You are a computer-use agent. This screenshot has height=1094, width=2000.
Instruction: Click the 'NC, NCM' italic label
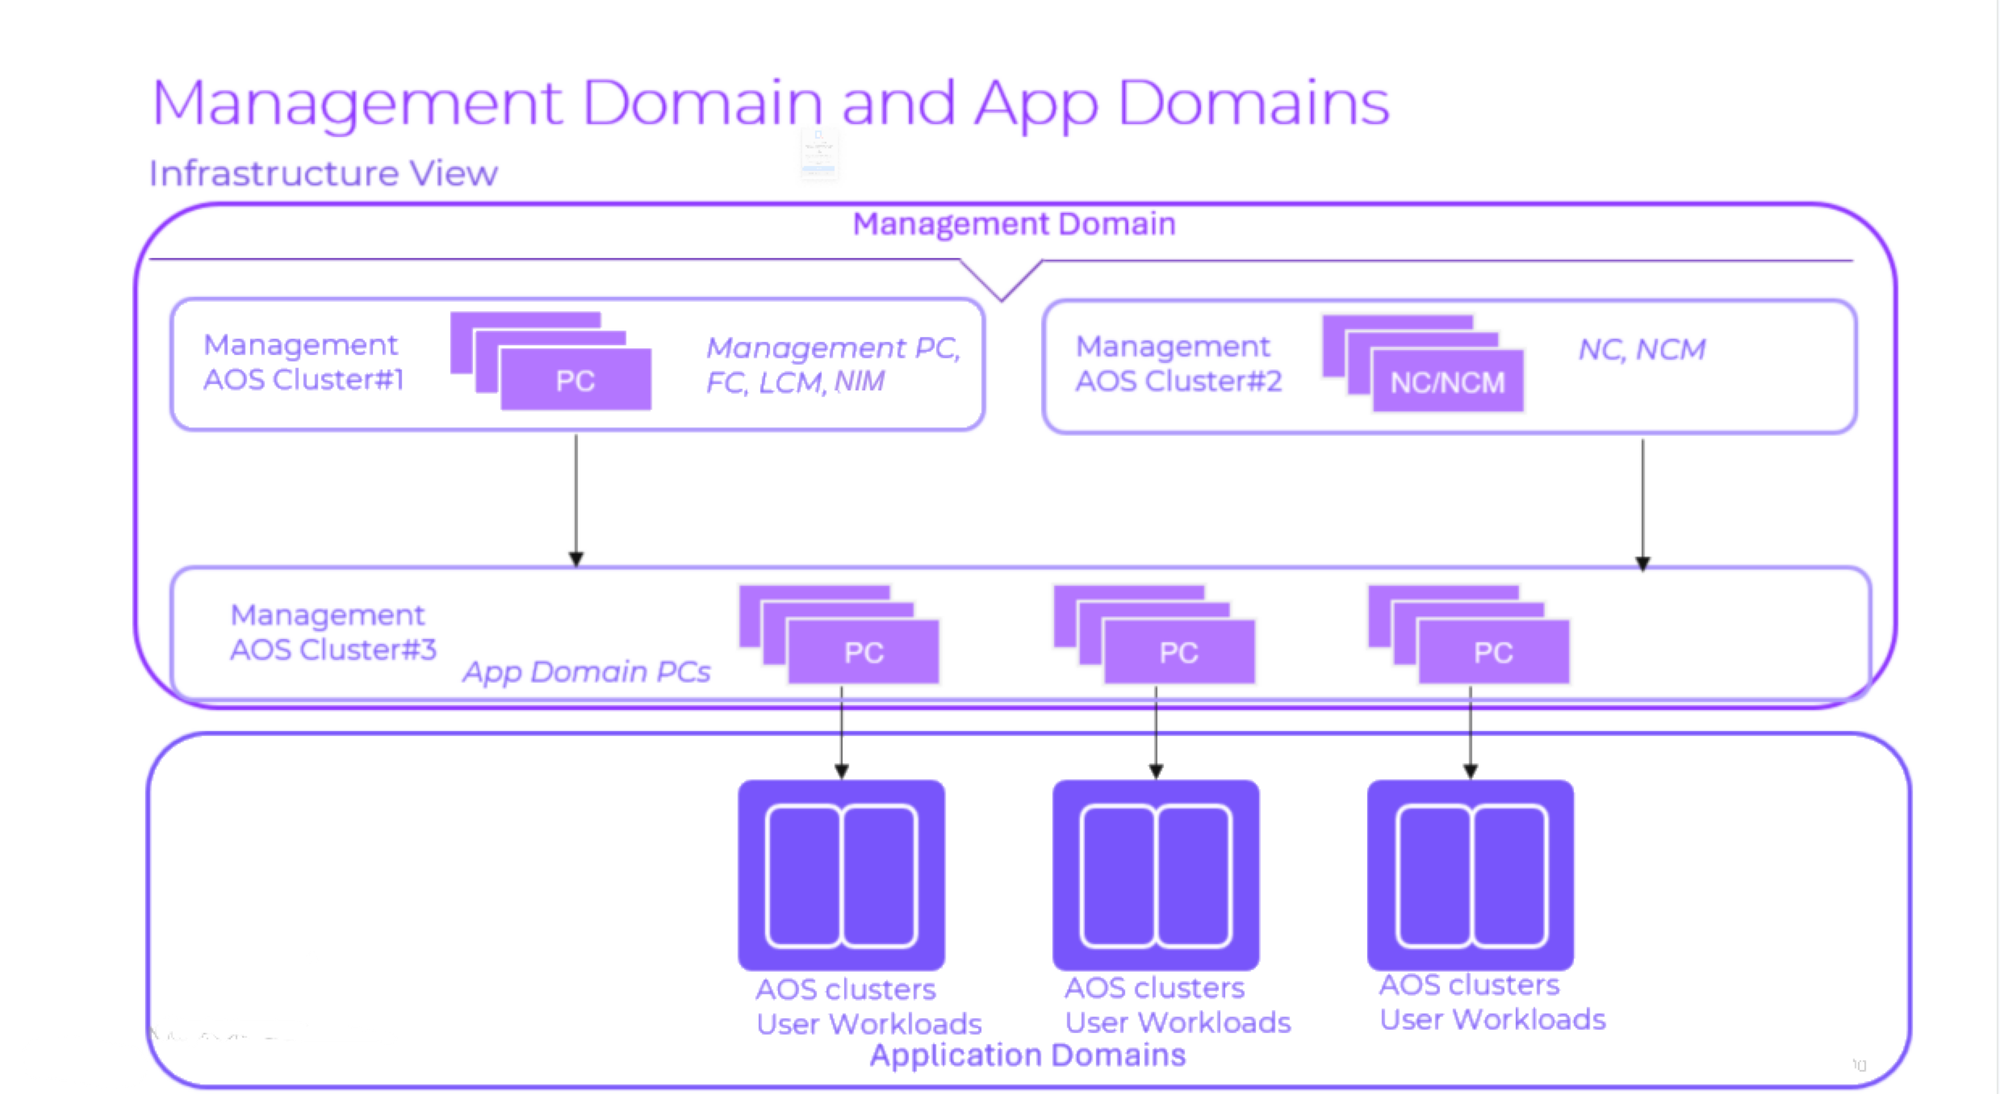coord(1641,349)
